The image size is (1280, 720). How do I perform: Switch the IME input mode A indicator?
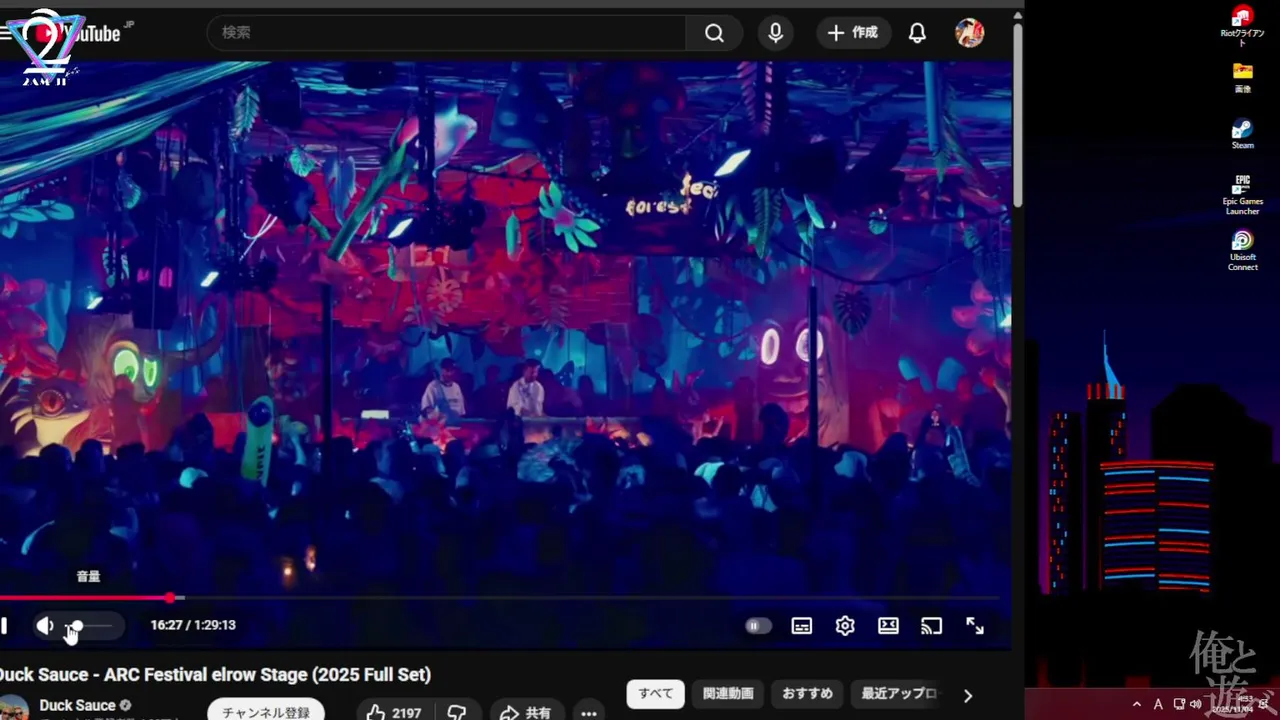click(1158, 705)
